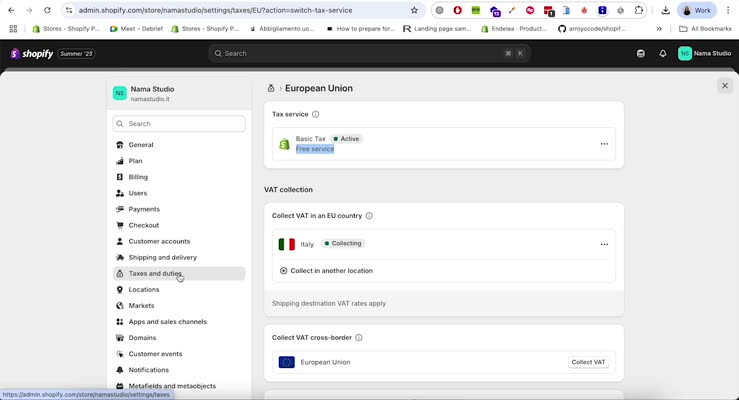
Task: Click the Shopify logo
Action: (x=32, y=54)
